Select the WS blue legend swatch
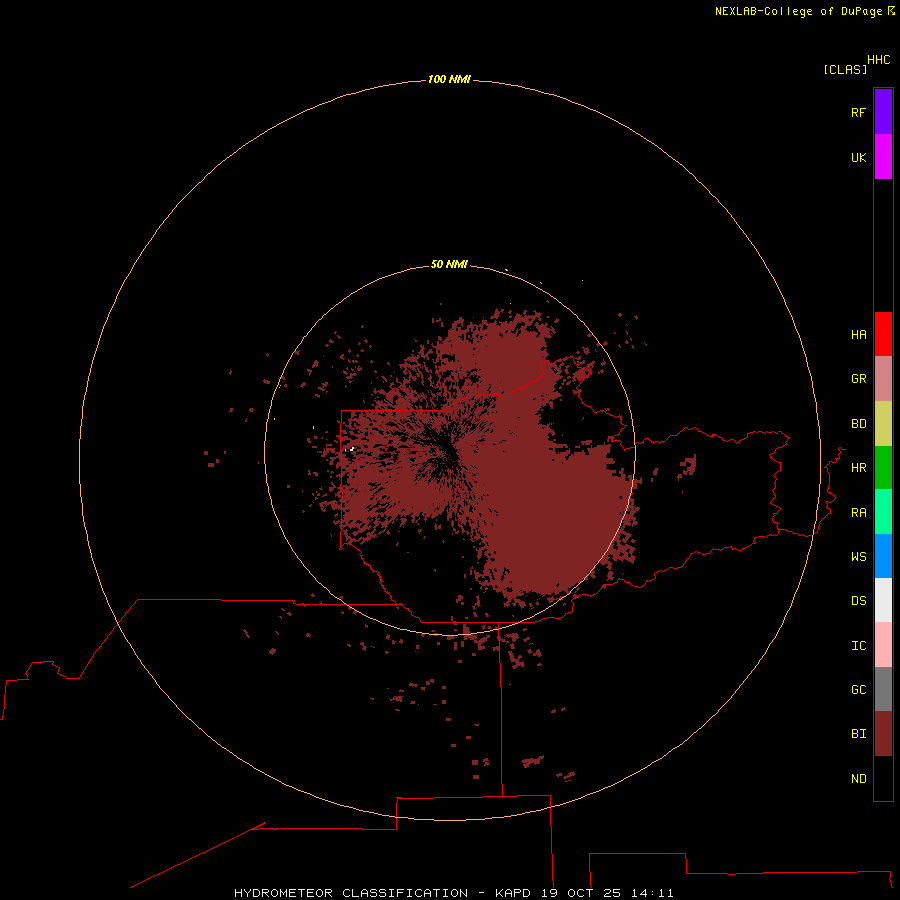Screen dimensions: 900x900 tap(883, 556)
